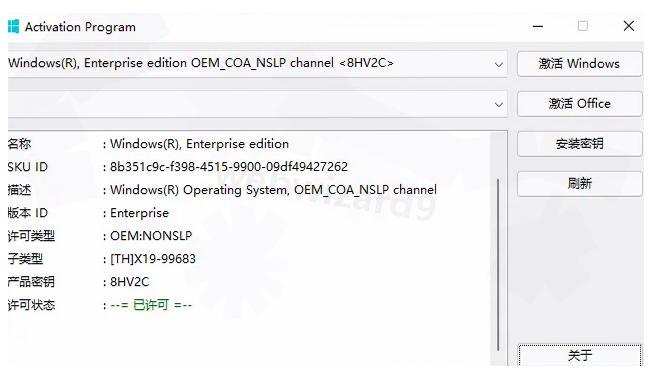Click the green 已许可 license status text
Image resolution: width=653 pixels, height=379 pixels.
[x=151, y=305]
